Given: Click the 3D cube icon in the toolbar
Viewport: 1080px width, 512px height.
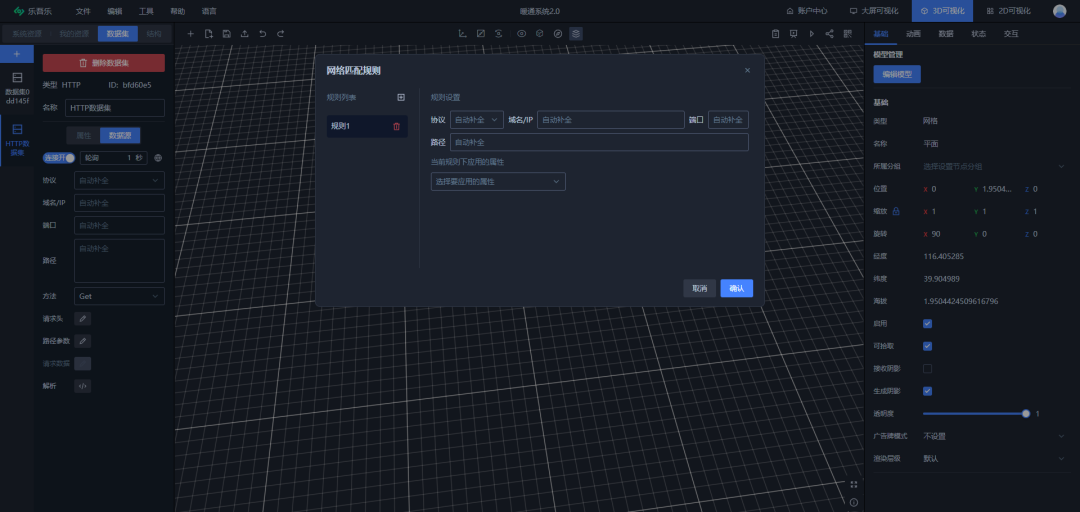Looking at the screenshot, I should (x=539, y=34).
